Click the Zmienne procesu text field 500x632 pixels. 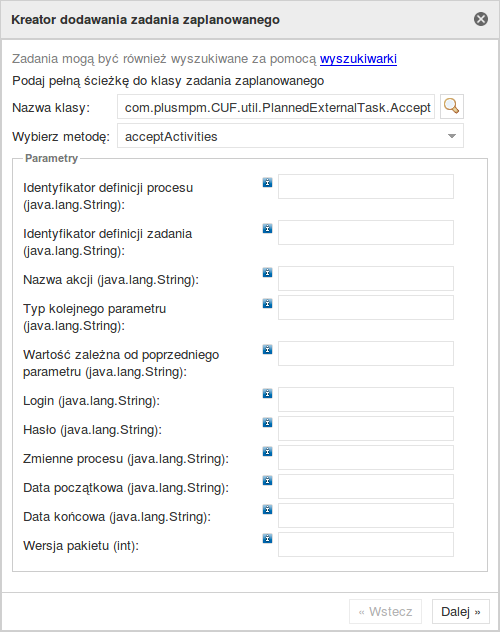click(x=366, y=457)
